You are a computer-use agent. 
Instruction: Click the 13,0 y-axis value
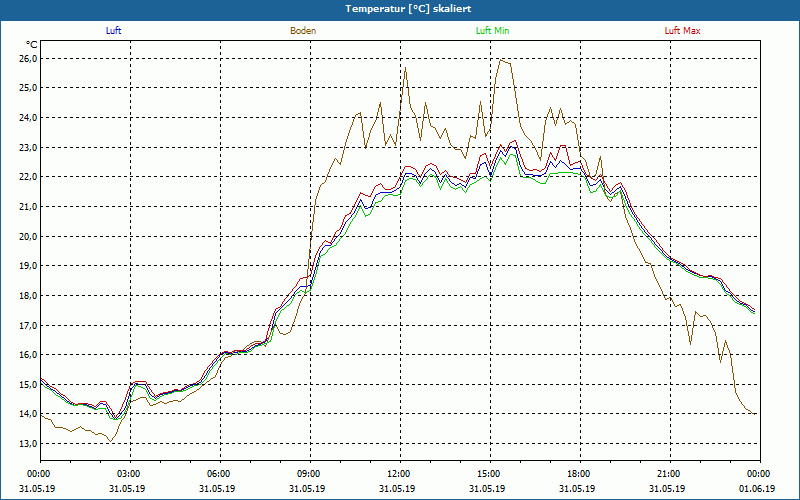[x=28, y=443]
